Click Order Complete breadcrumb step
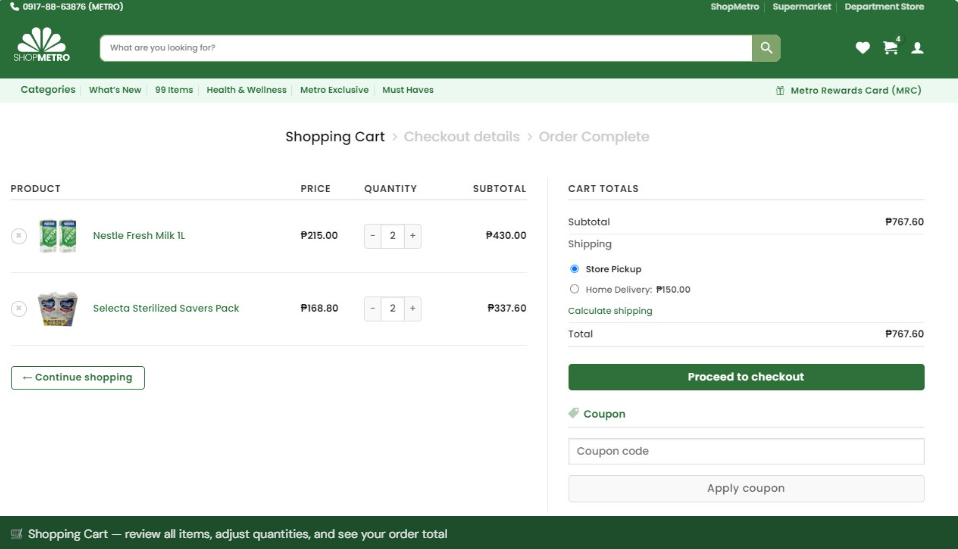The image size is (958, 549). pos(594,137)
